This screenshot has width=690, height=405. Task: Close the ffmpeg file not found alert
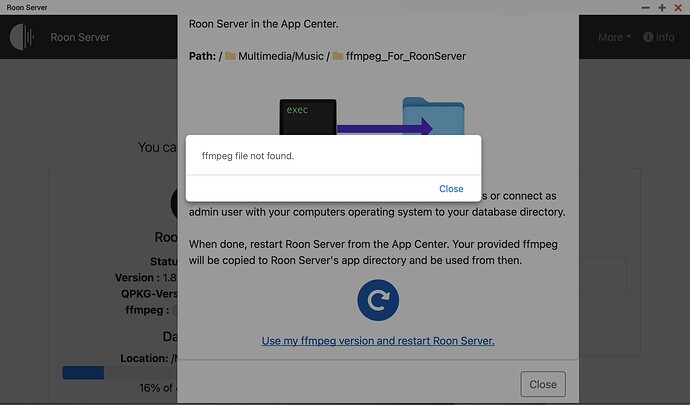pos(451,188)
